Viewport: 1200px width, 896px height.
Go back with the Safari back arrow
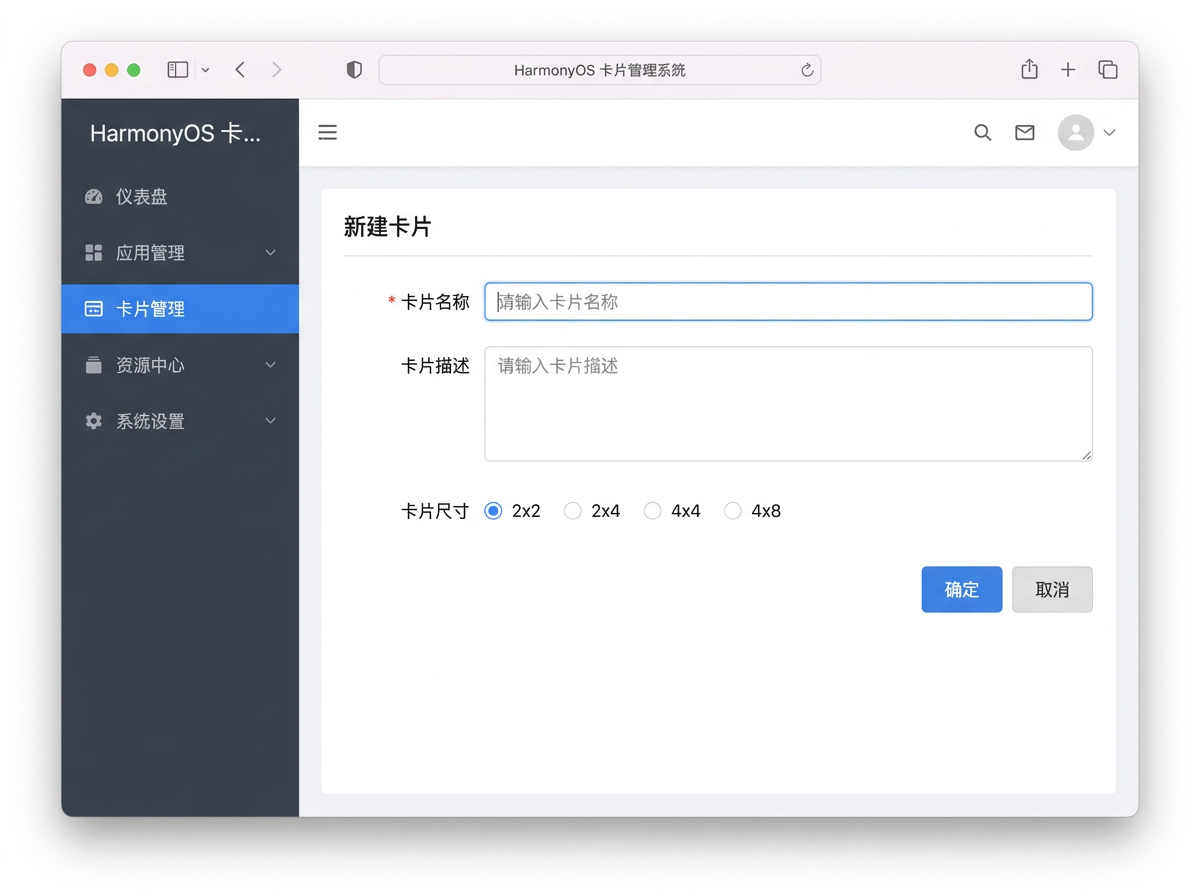(x=240, y=69)
